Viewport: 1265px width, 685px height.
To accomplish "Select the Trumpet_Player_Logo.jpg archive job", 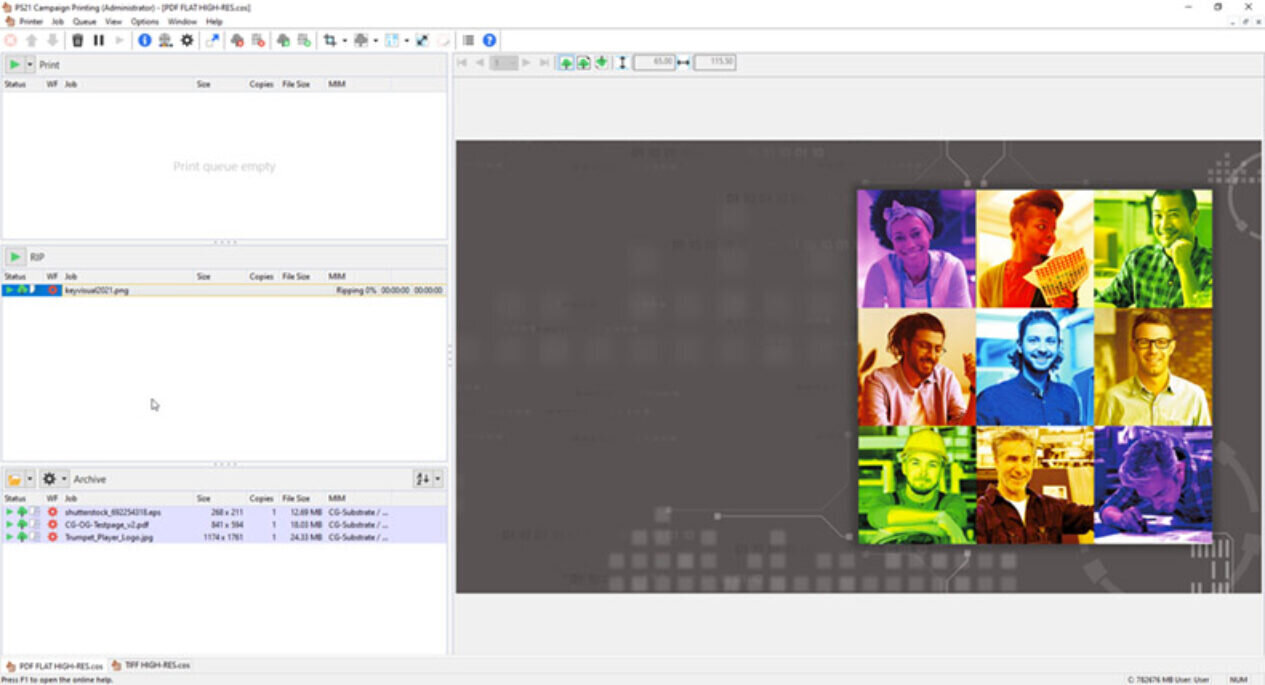I will (x=108, y=537).
